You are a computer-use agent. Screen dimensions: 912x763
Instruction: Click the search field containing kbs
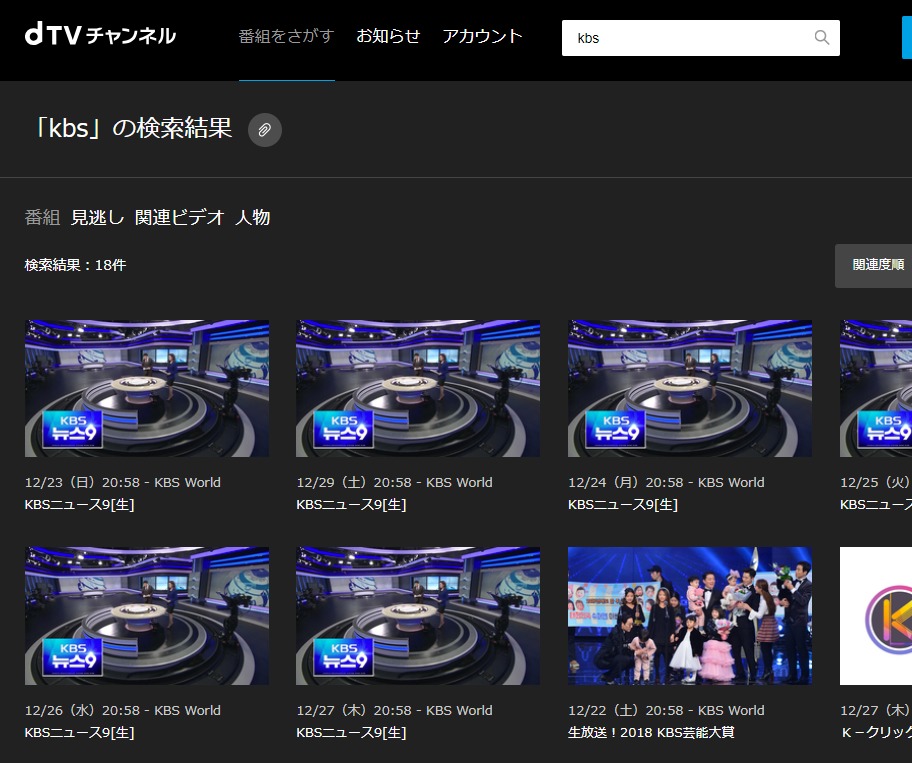coord(700,38)
